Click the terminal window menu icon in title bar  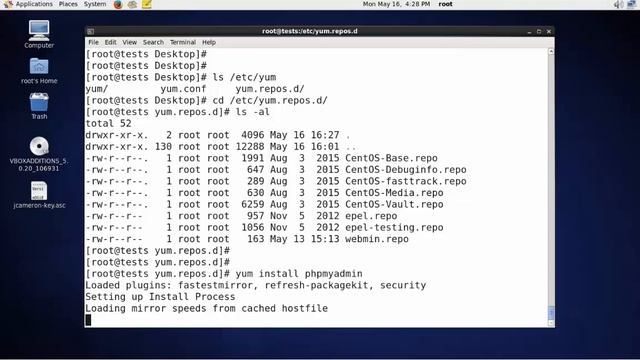pyautogui.click(x=91, y=31)
